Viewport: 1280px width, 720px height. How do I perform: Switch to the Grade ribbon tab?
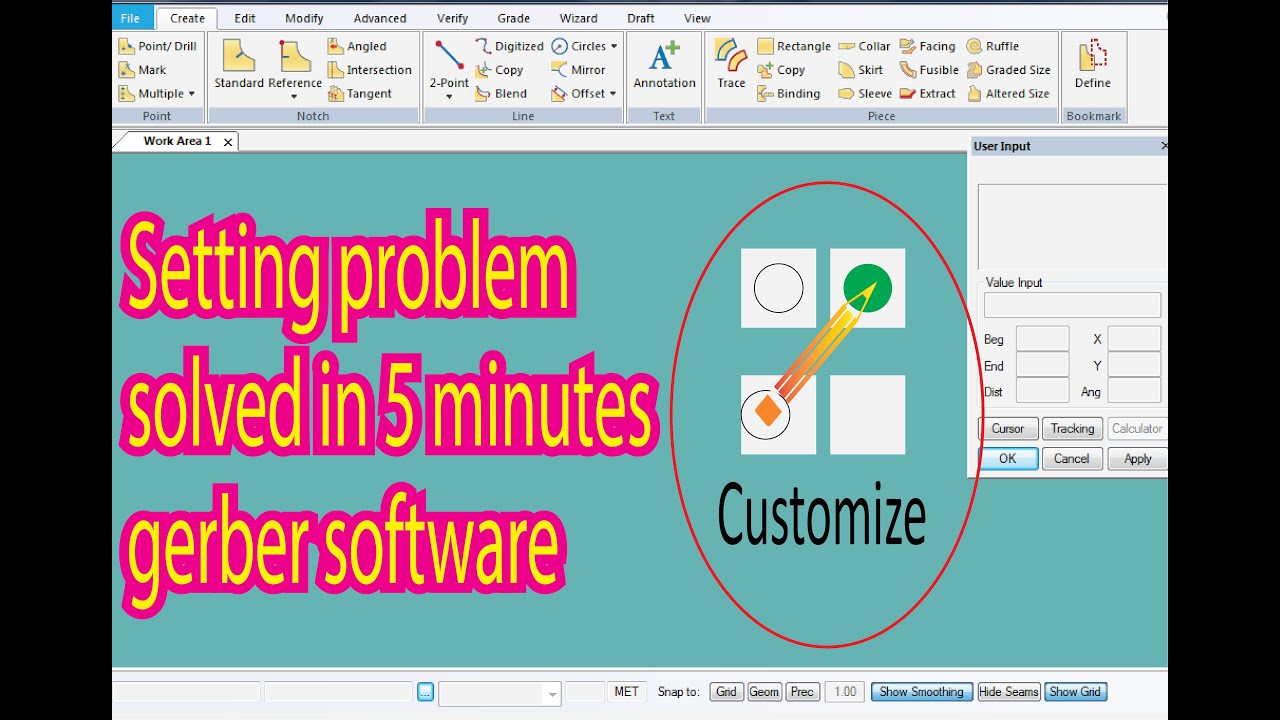(514, 18)
